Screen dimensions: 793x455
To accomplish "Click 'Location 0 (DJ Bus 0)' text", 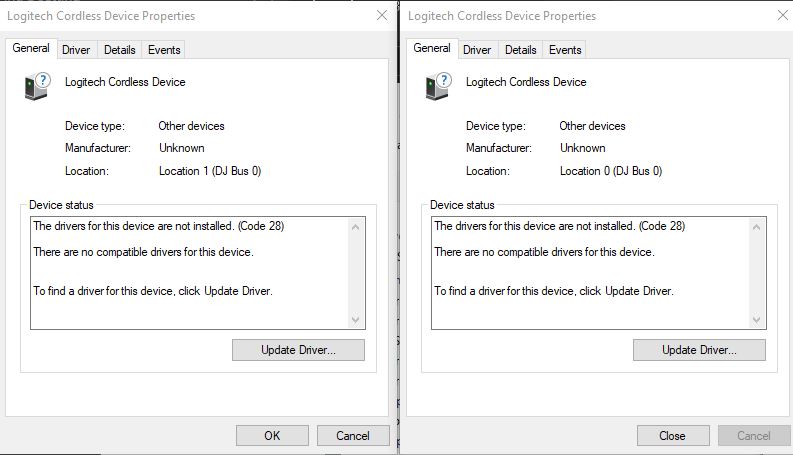I will 611,171.
